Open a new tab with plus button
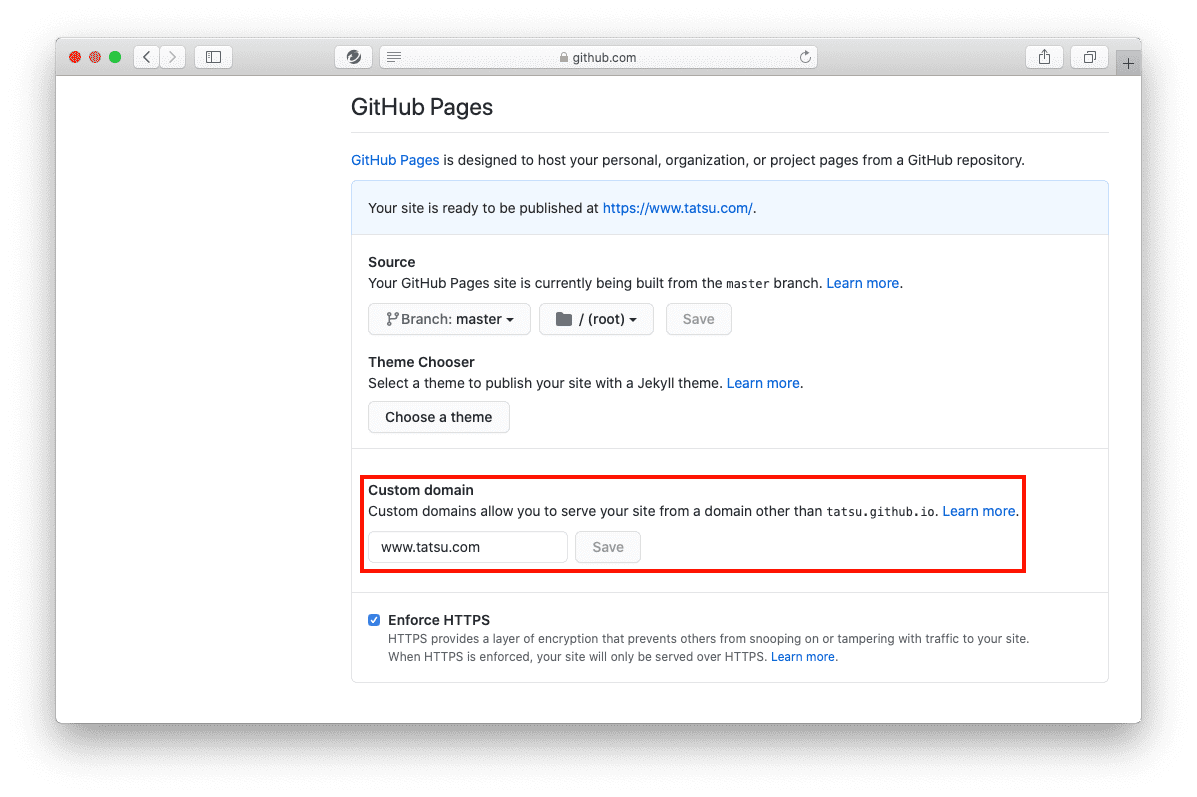This screenshot has width=1197, height=797. pyautogui.click(x=1128, y=63)
